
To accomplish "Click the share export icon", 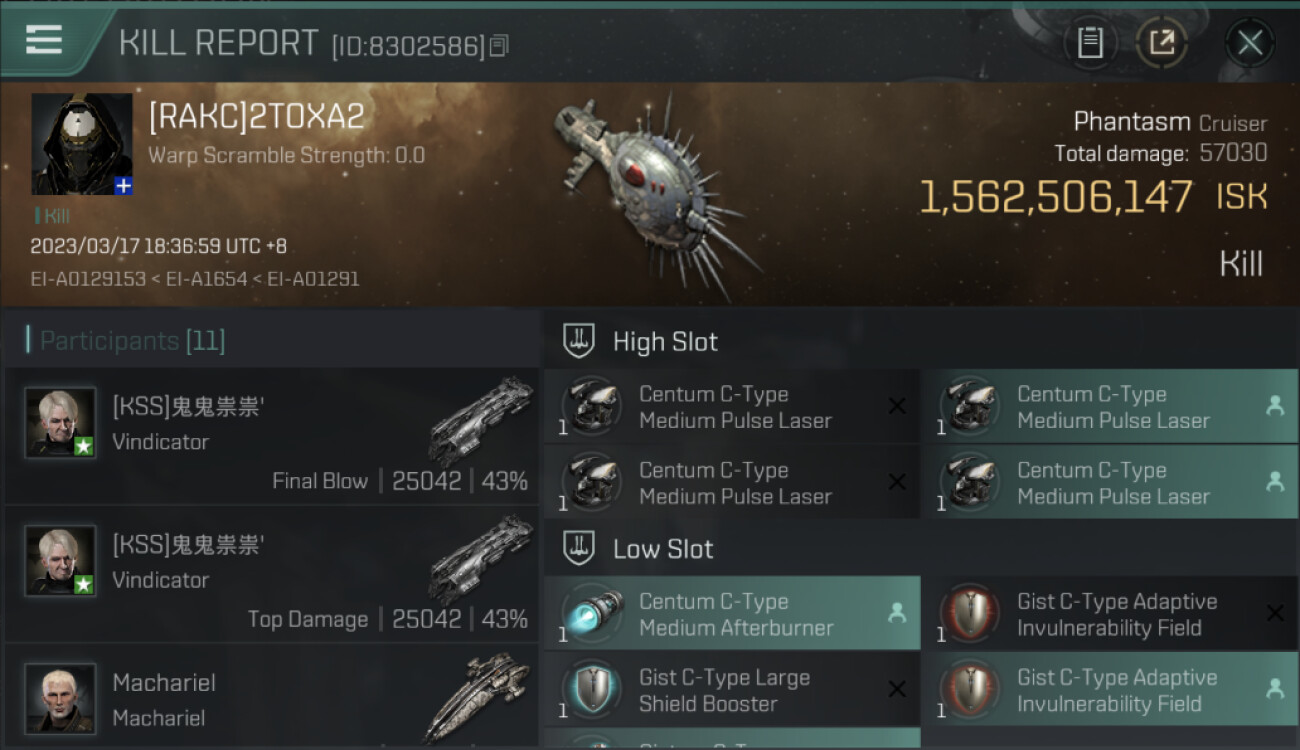I will 1161,43.
